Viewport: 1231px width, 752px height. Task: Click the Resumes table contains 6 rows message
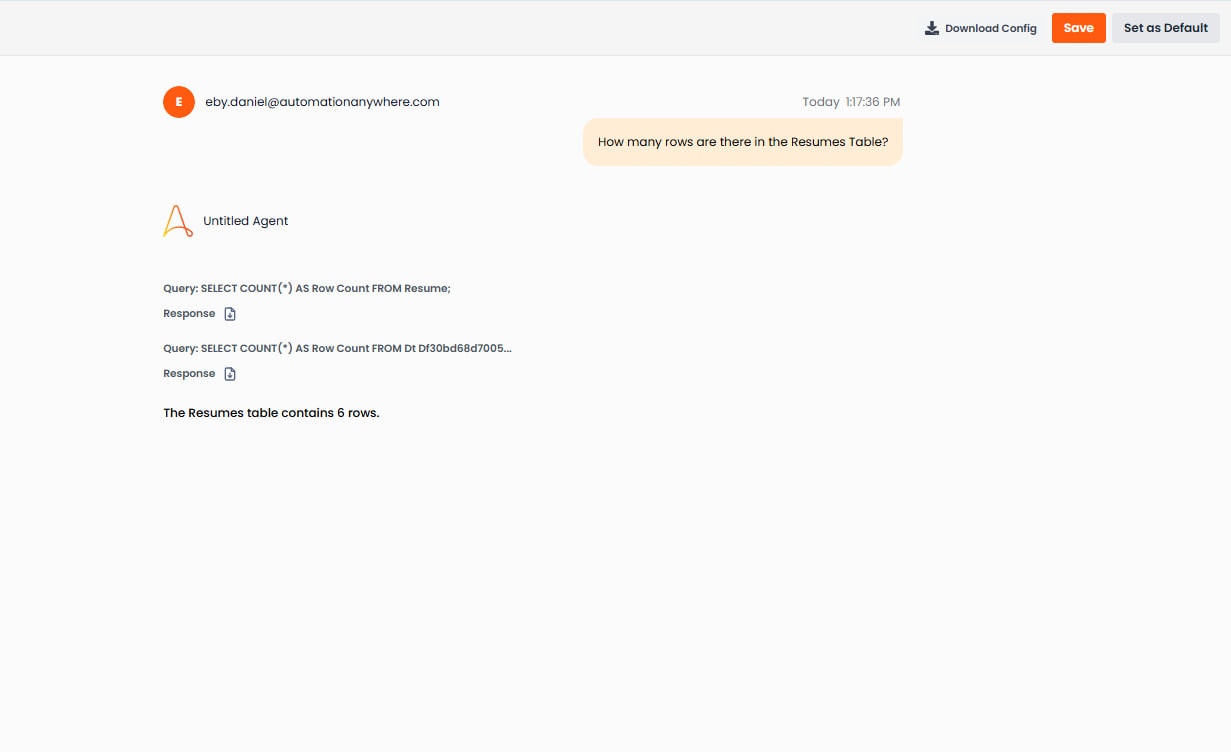click(x=271, y=412)
